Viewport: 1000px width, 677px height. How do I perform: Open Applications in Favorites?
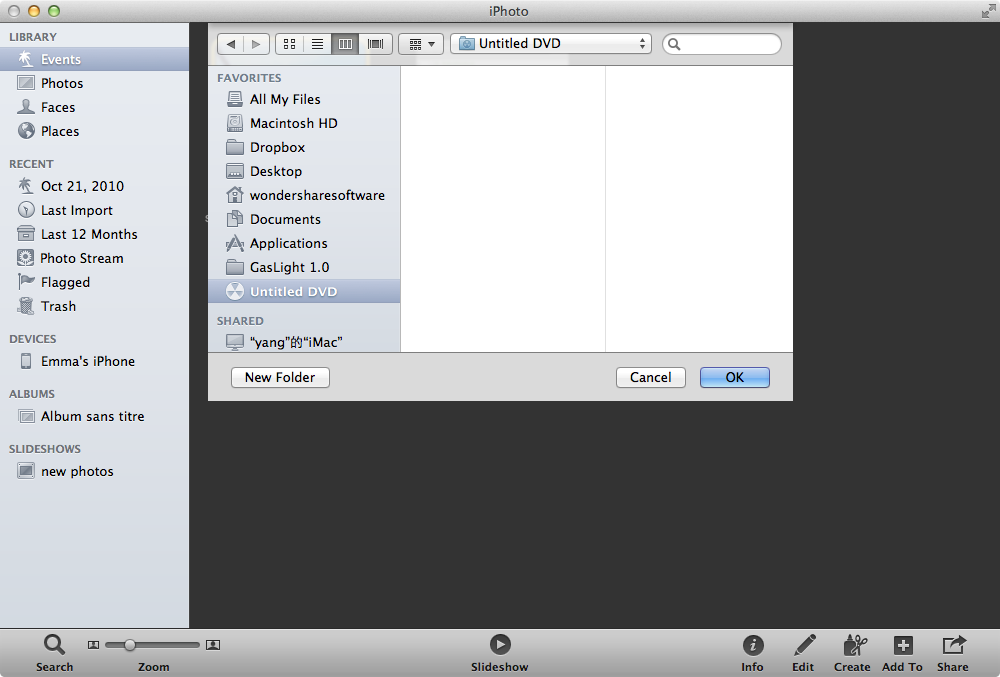304,244
